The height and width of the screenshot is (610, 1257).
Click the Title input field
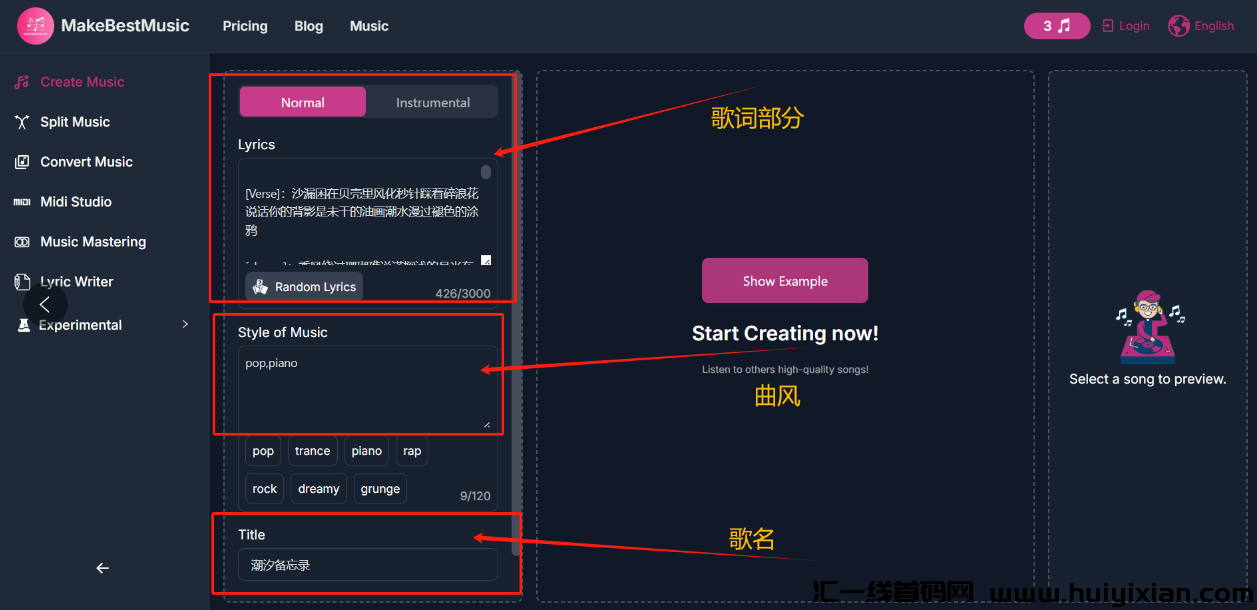click(368, 564)
